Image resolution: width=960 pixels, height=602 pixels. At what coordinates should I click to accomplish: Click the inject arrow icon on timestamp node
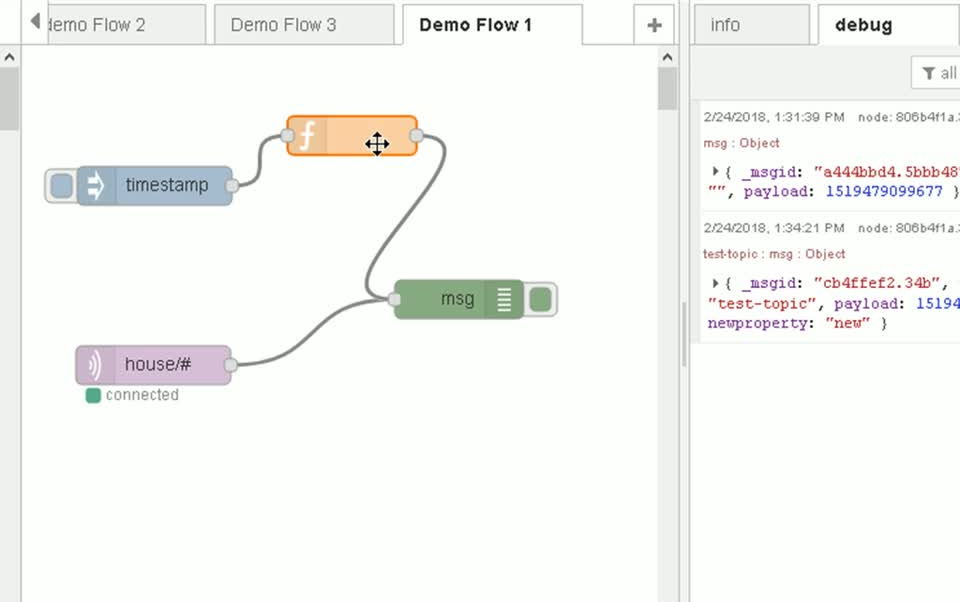(94, 185)
